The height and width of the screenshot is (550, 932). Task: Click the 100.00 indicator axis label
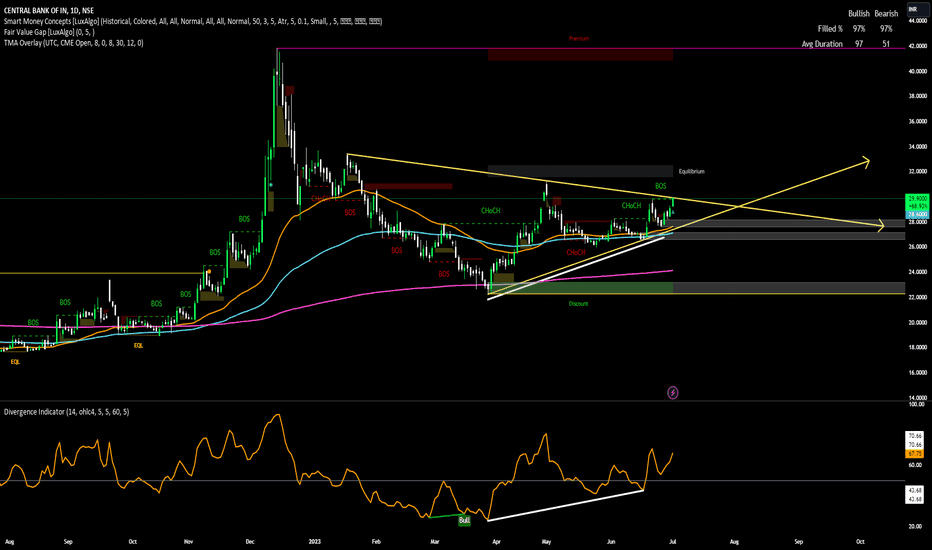tap(917, 404)
